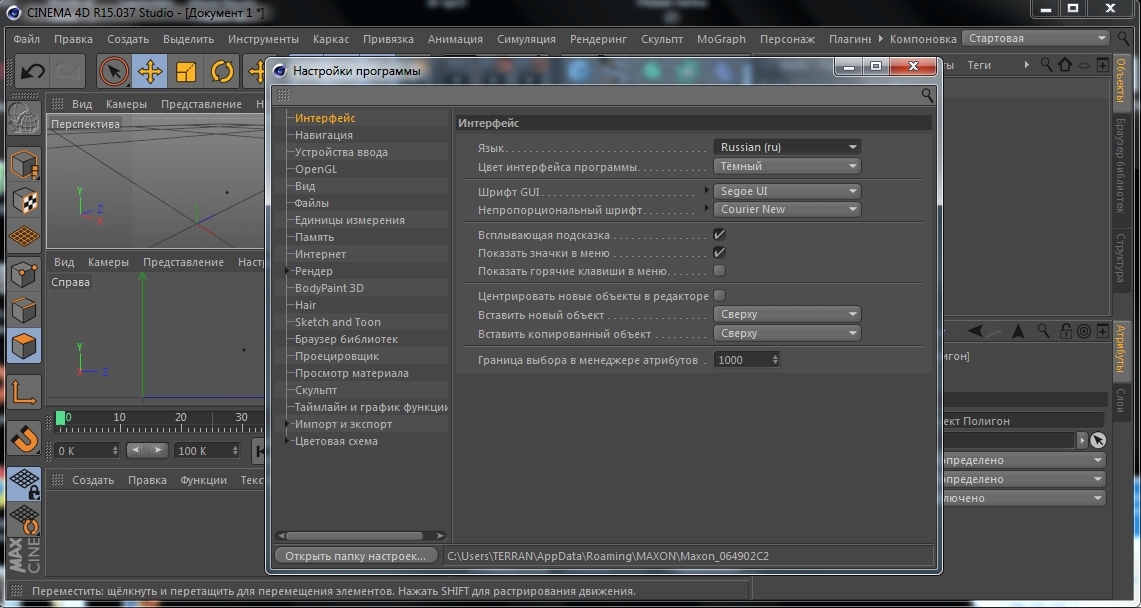
Task: Open the Анимация menu
Action: [x=456, y=39]
